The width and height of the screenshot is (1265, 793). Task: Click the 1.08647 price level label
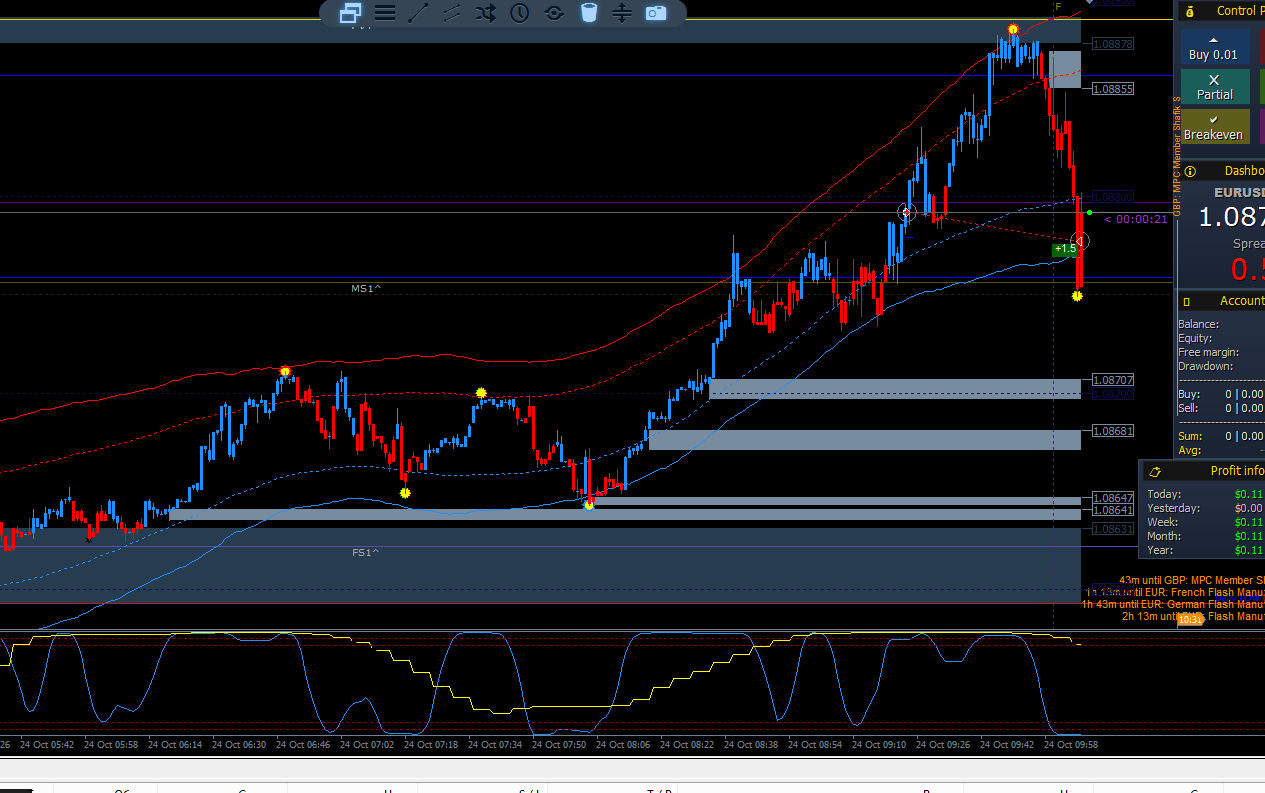tap(1113, 498)
